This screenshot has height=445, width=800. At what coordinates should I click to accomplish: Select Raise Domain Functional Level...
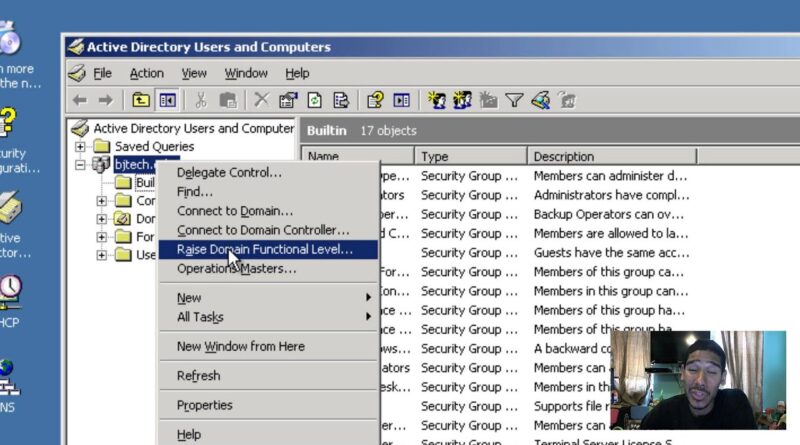tap(268, 250)
